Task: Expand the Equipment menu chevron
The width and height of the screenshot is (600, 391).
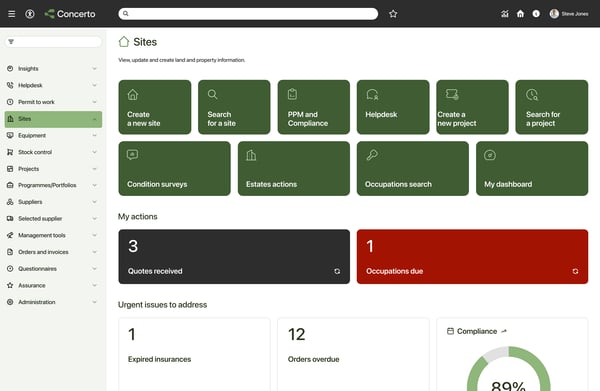Action: (x=94, y=135)
